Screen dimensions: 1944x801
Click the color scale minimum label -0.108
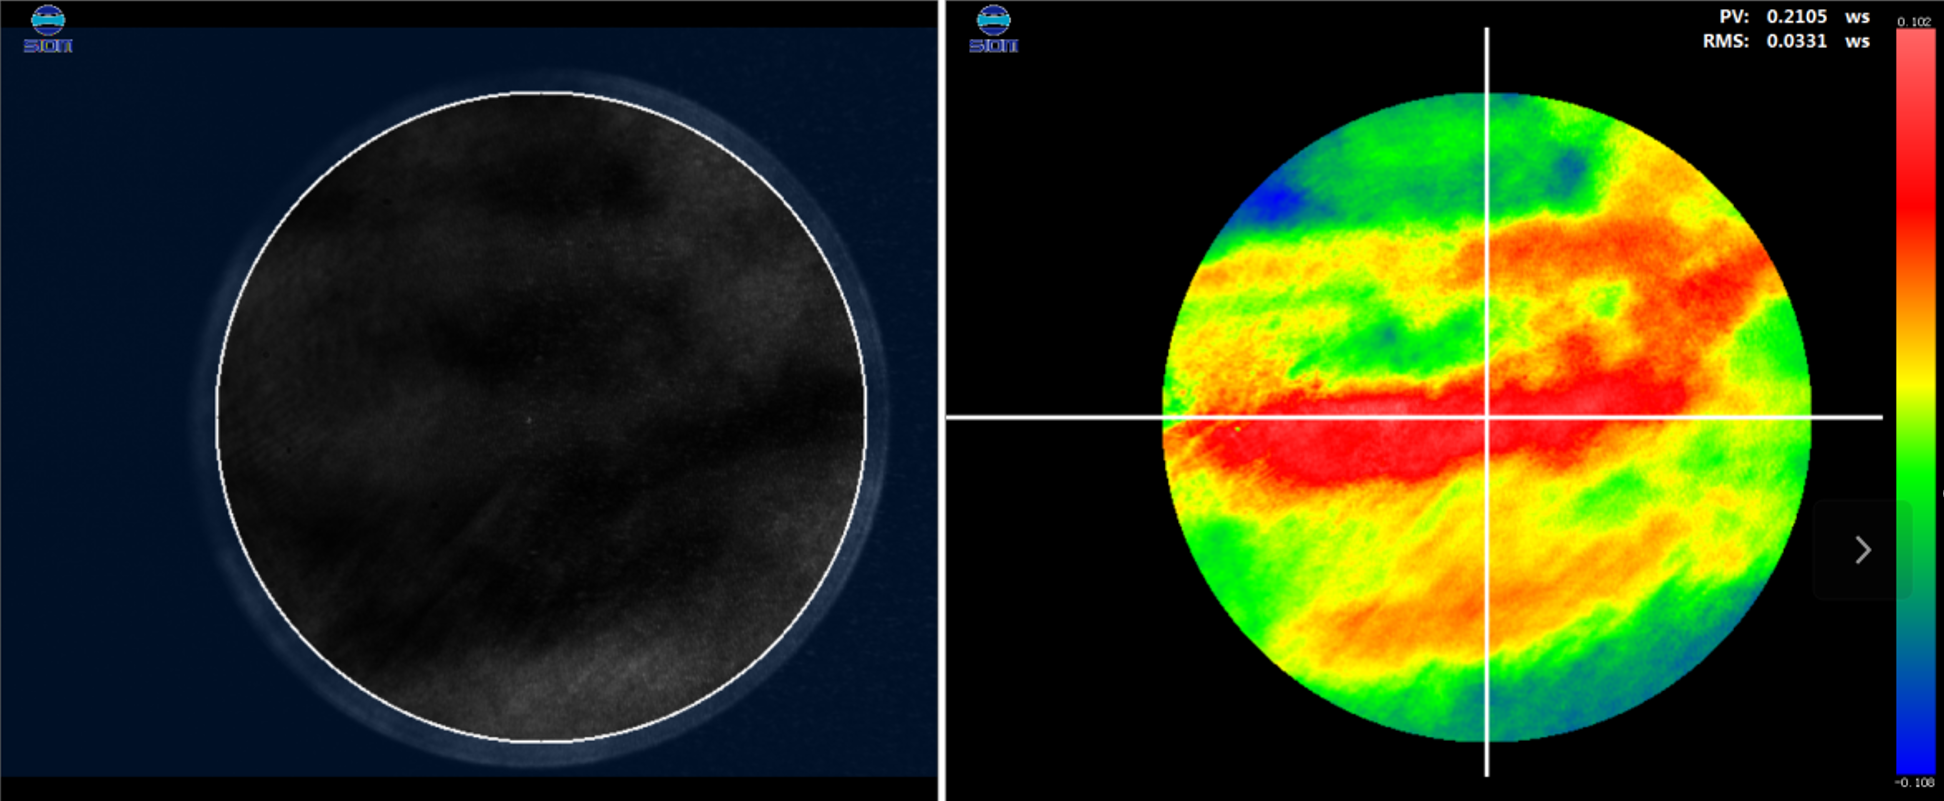point(1914,783)
